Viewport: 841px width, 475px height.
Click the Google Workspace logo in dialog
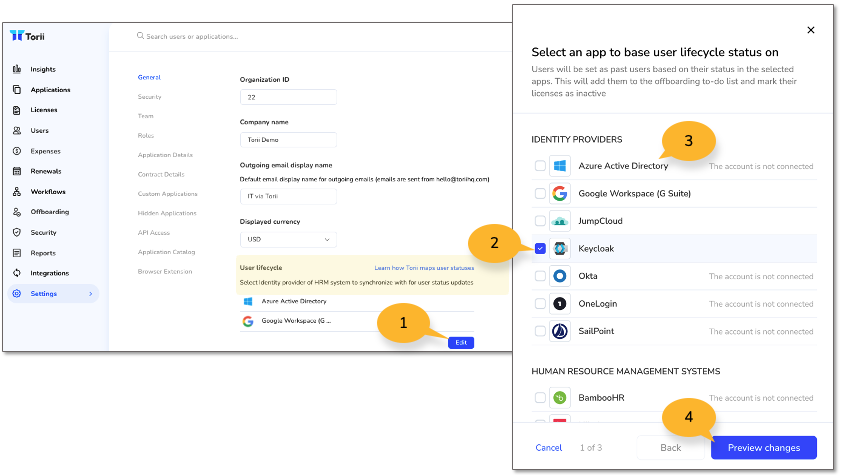click(x=559, y=193)
